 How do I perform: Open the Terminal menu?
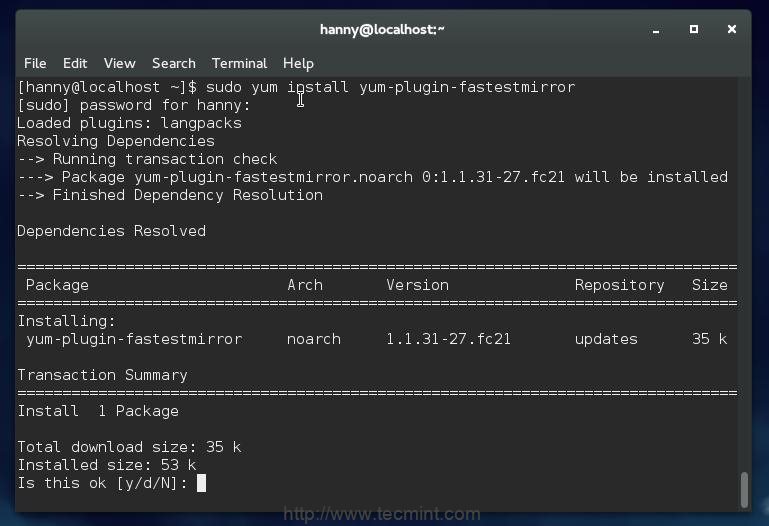239,63
